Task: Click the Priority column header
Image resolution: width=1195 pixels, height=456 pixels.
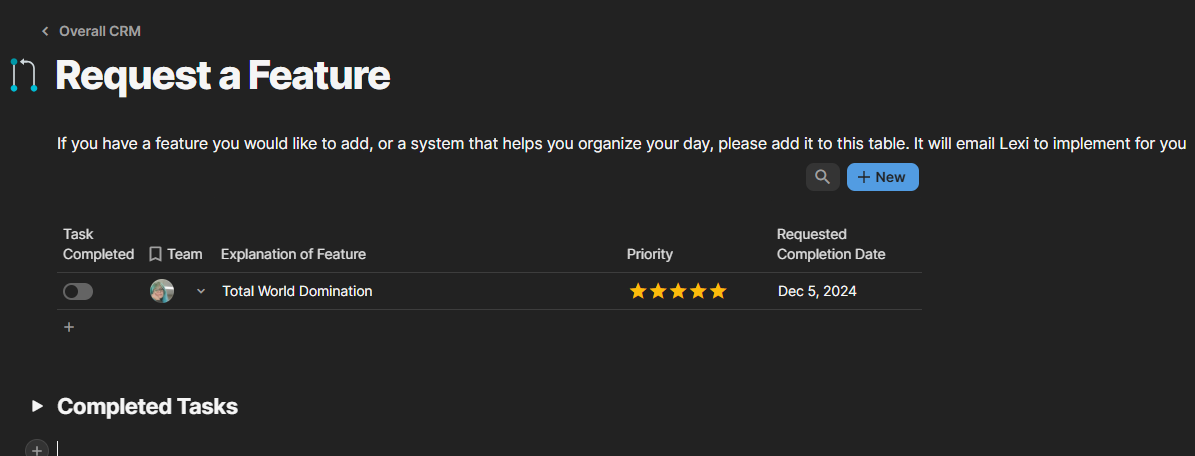Action: pos(650,254)
